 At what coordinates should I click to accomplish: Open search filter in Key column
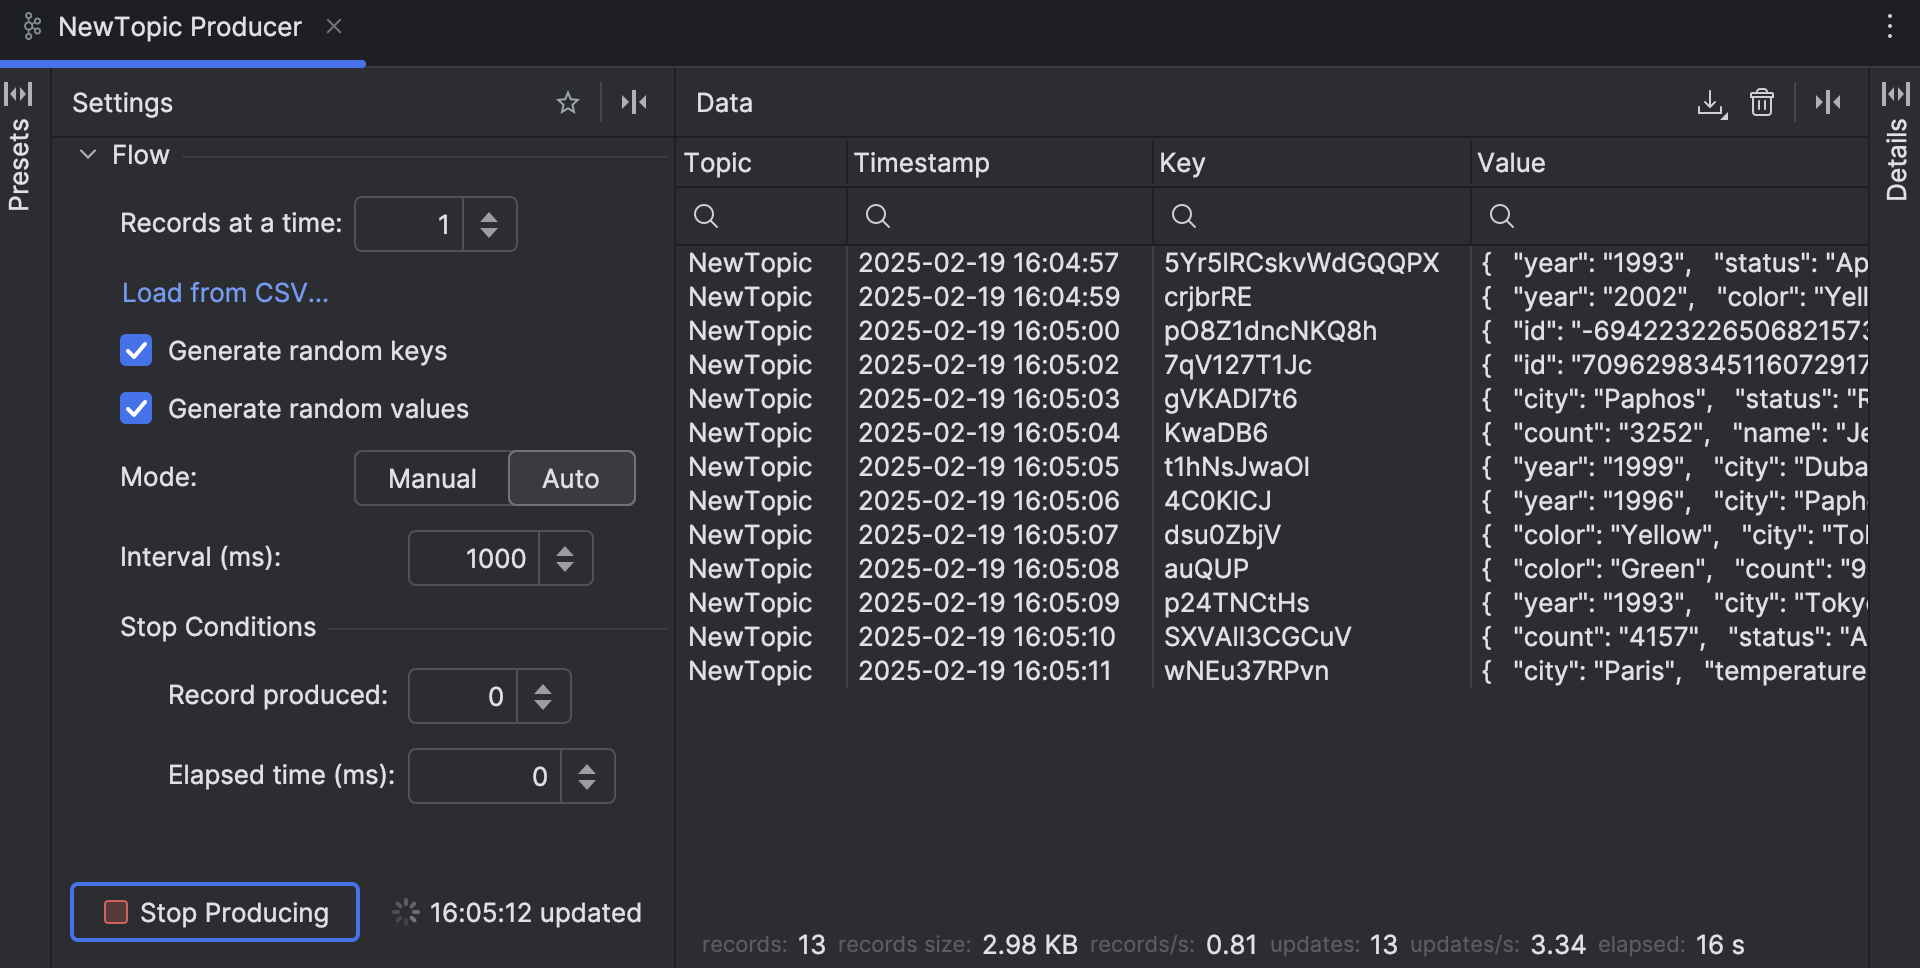point(1183,216)
